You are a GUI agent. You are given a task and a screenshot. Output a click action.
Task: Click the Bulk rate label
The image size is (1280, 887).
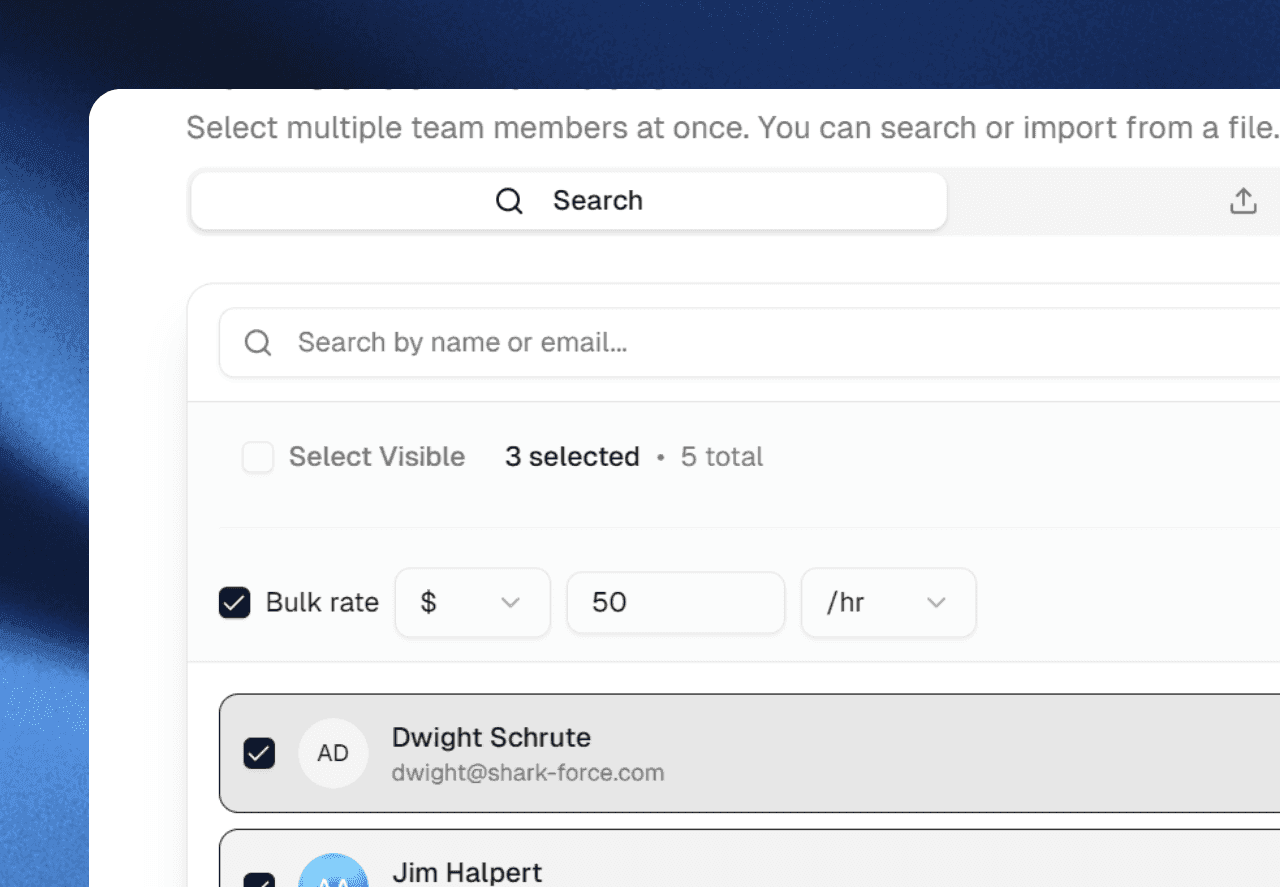[x=322, y=603]
